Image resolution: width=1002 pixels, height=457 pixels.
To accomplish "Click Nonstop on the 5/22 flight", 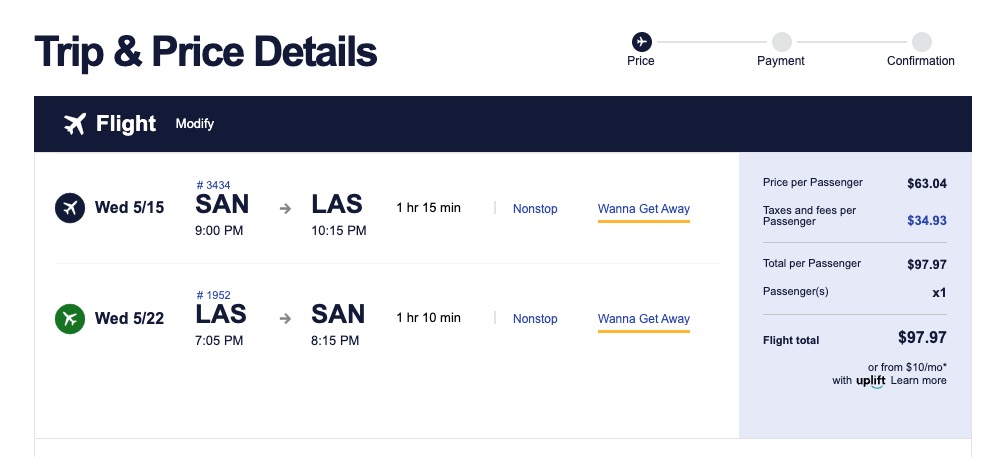I will tap(535, 319).
